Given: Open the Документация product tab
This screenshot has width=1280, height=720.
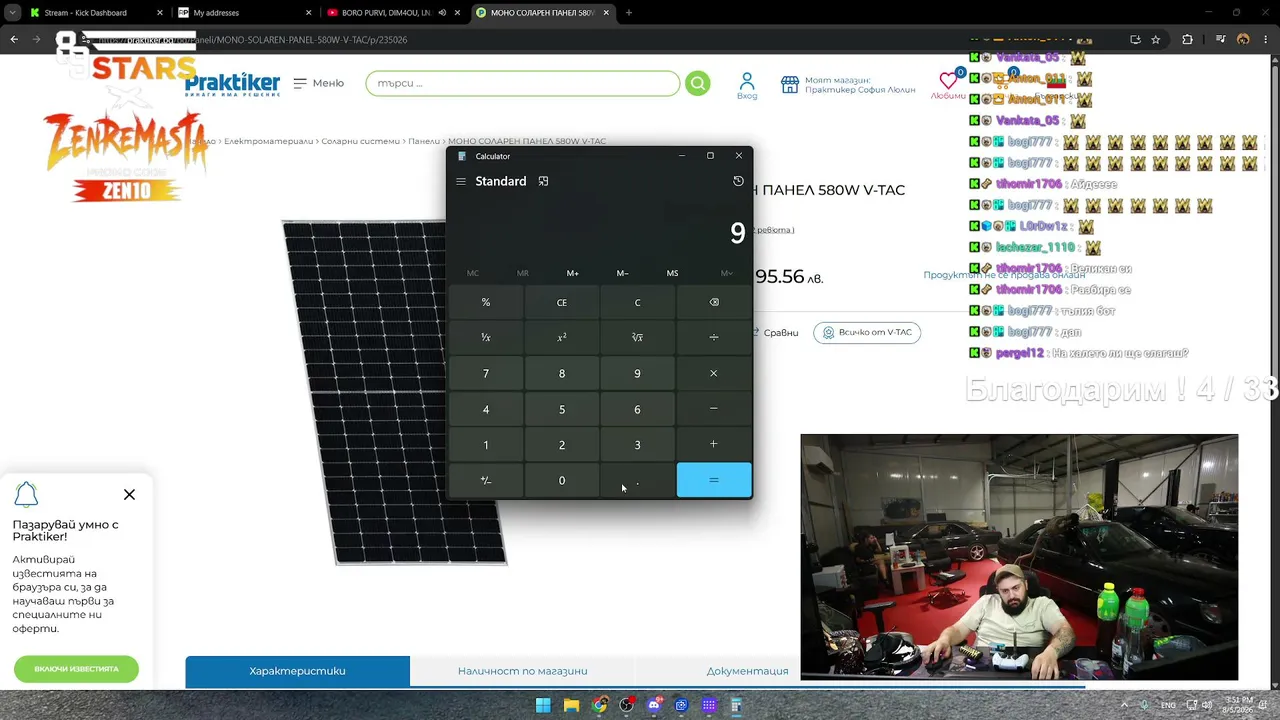Looking at the screenshot, I should tap(747, 671).
